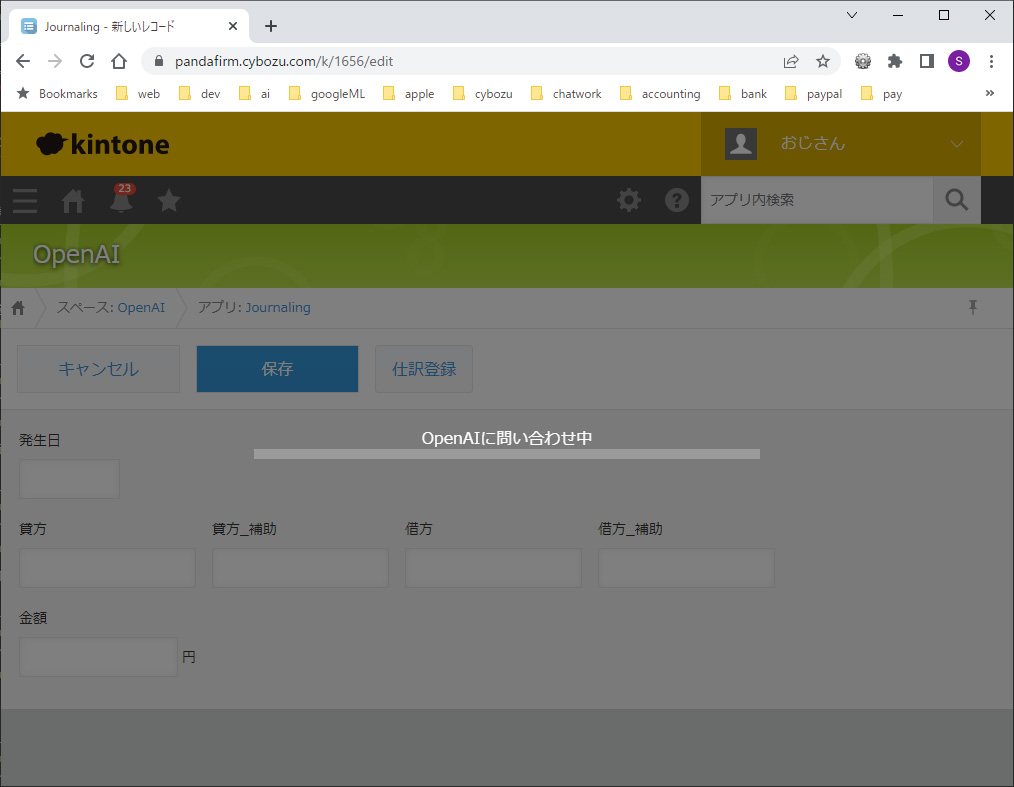The width and height of the screenshot is (1014, 787).
Task: Click the 金額 amount field
Action: click(x=98, y=657)
